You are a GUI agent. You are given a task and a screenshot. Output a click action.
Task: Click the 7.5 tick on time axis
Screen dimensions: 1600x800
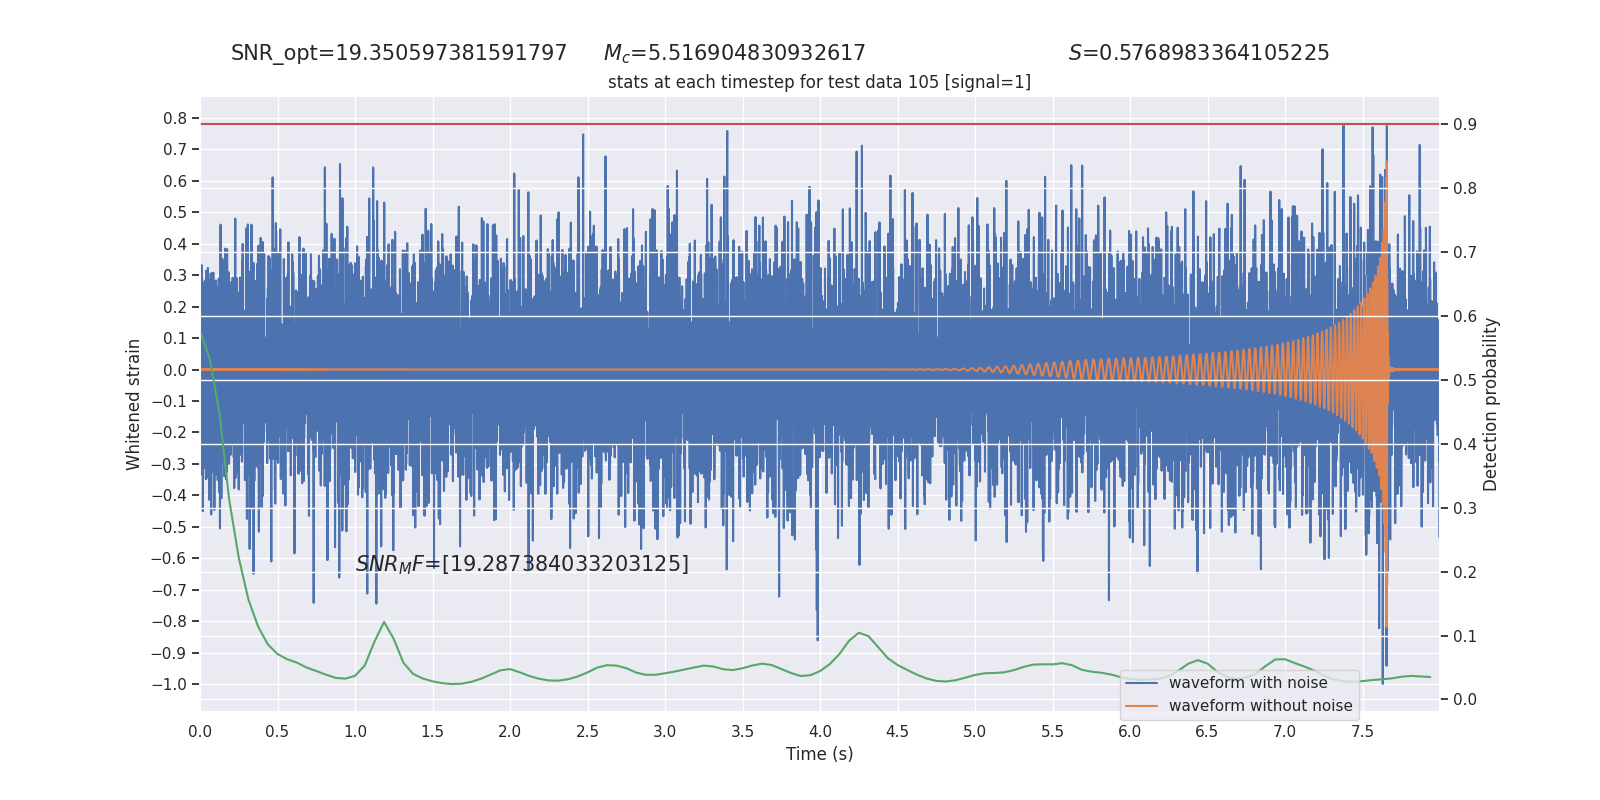1362,731
